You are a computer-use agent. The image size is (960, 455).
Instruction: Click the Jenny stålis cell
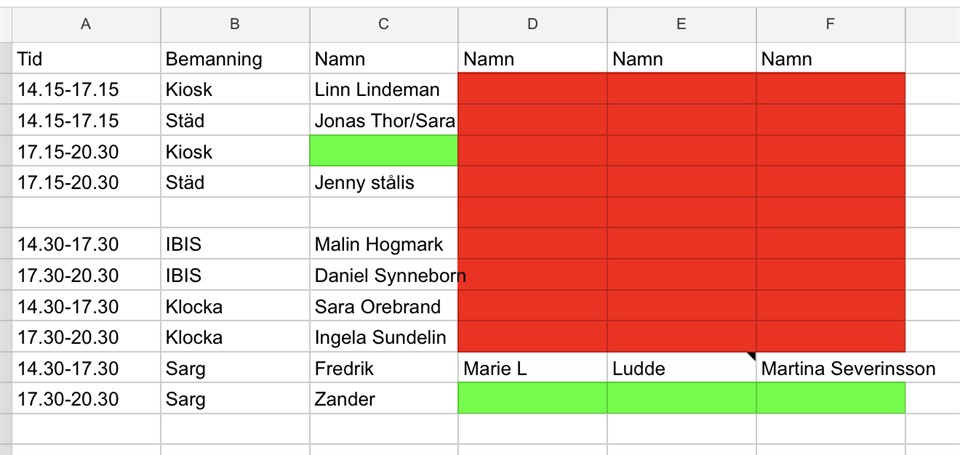coord(383,183)
